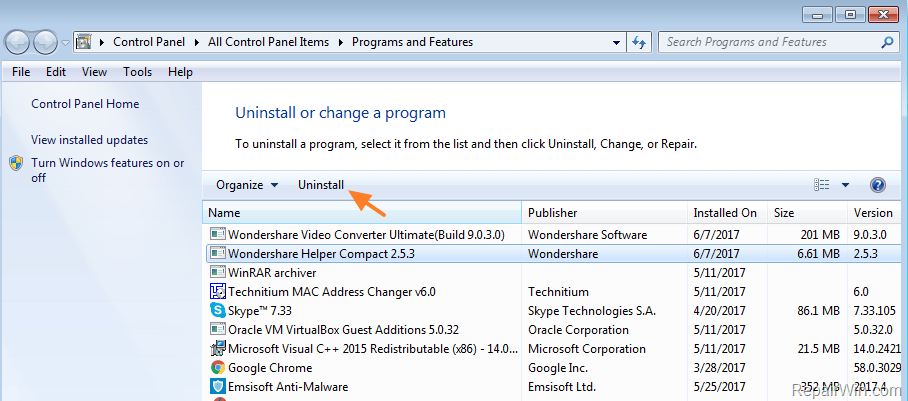Select Emsisoft Anti-Malware entry

[x=556, y=387]
